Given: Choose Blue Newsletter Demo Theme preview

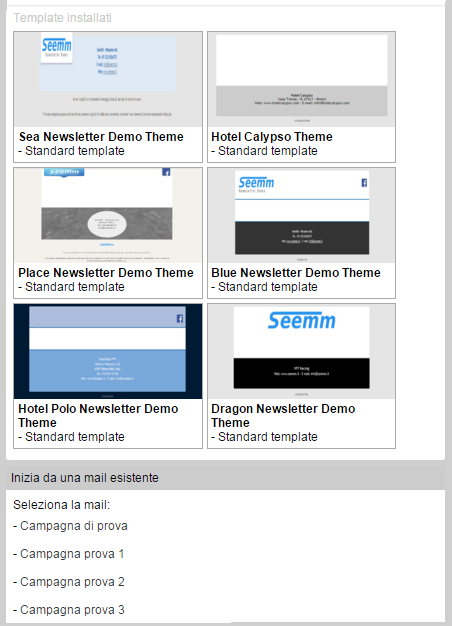Looking at the screenshot, I should coord(301,215).
